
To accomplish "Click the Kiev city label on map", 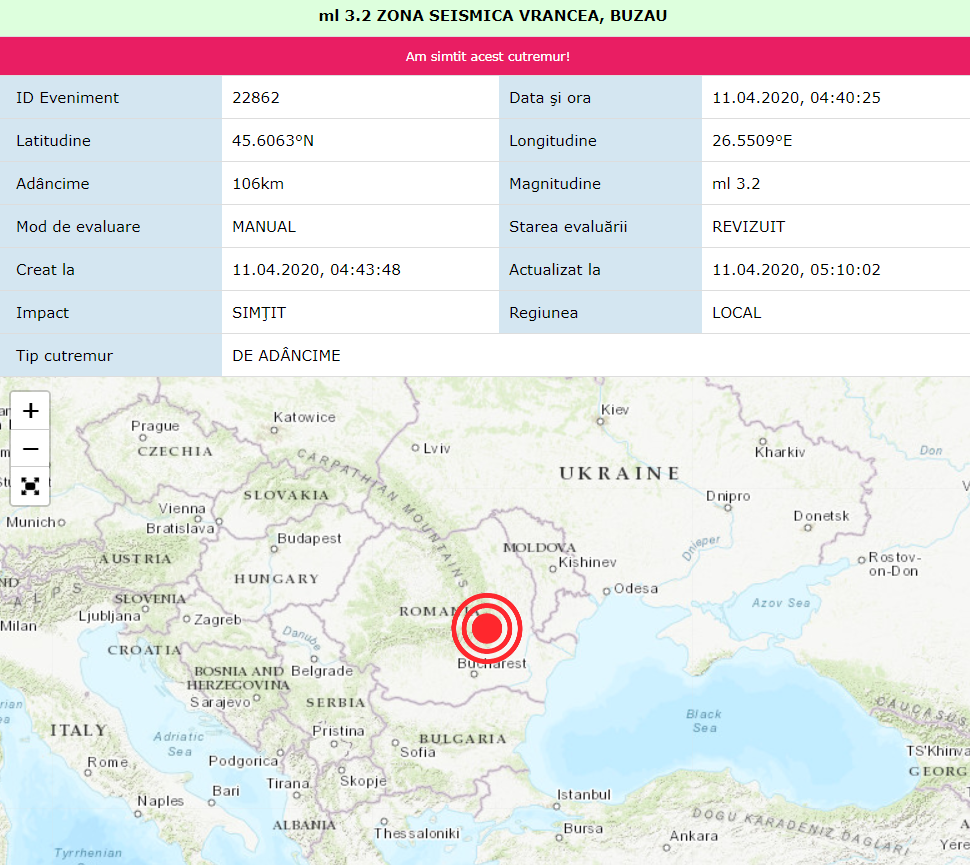I will (x=615, y=410).
